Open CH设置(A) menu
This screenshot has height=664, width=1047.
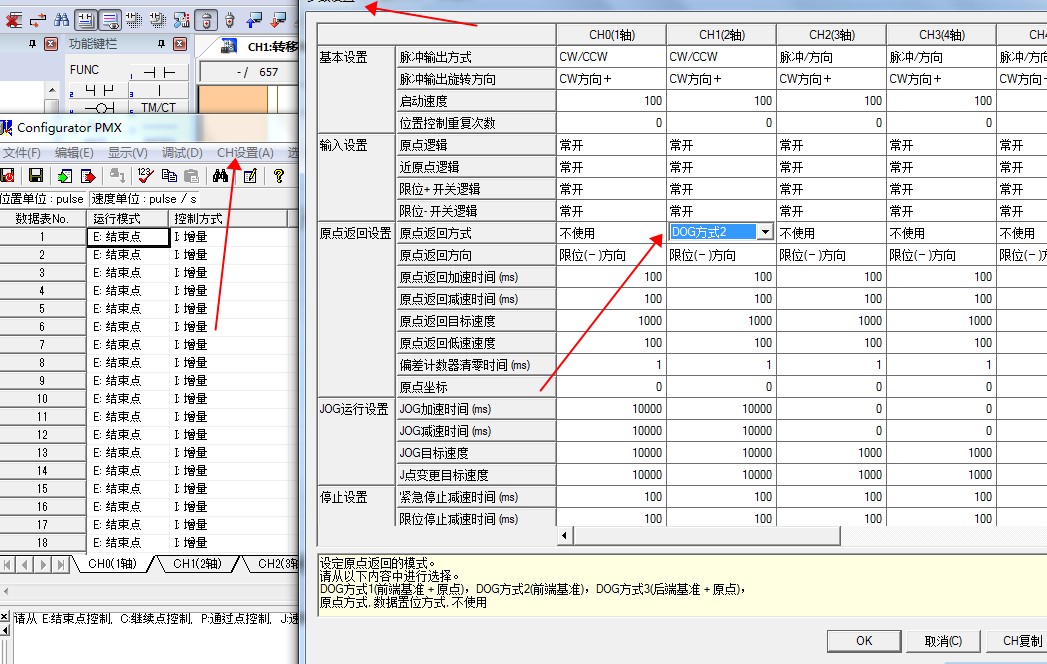point(245,153)
